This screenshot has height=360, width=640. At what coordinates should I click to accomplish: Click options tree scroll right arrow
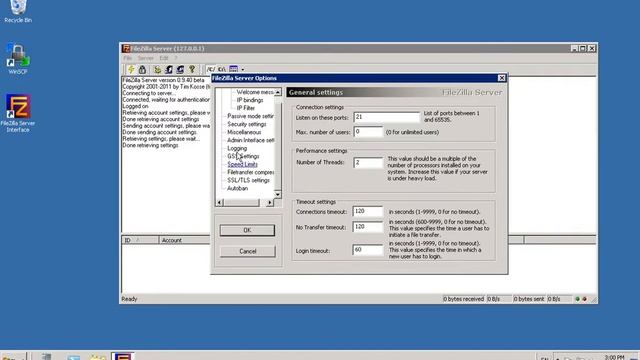pyautogui.click(x=269, y=202)
